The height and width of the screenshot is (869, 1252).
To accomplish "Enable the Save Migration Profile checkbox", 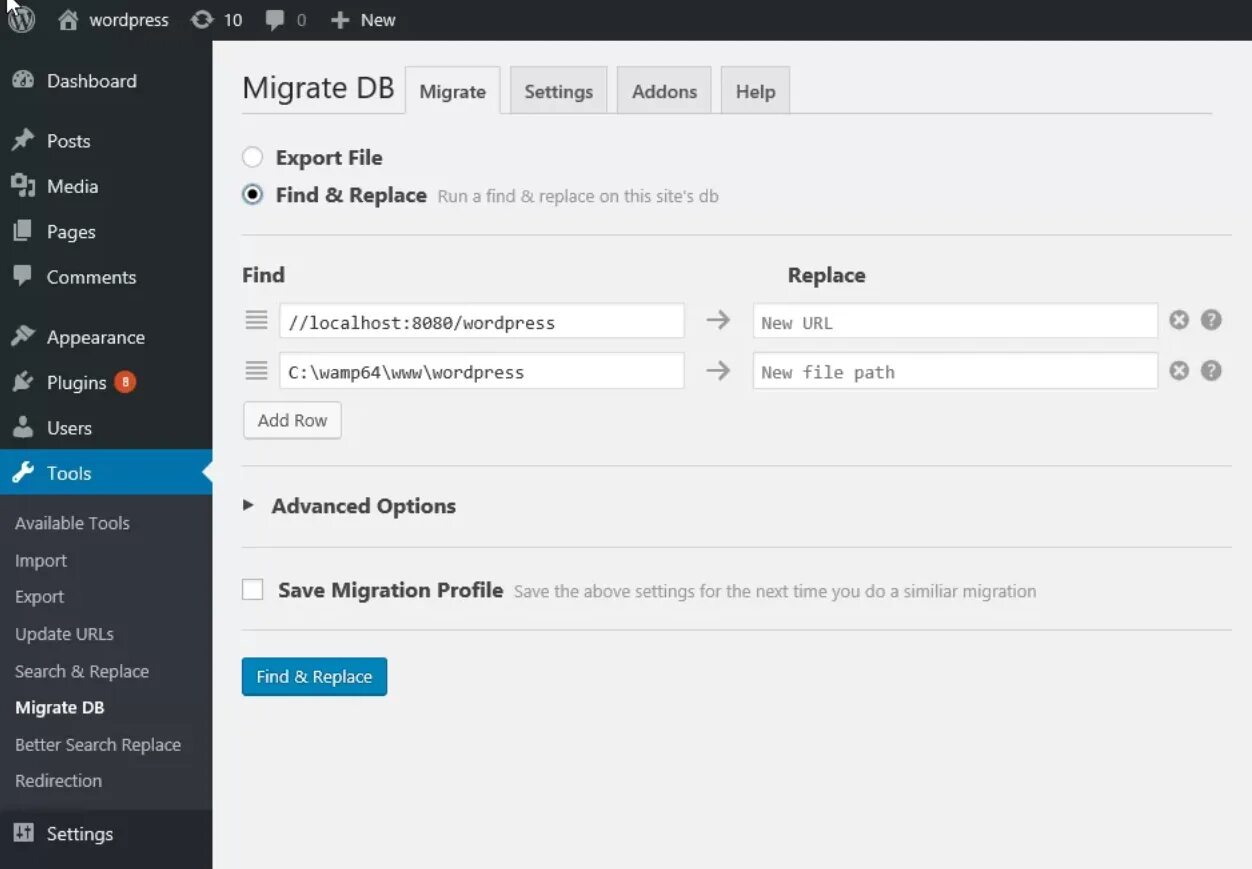I will (x=253, y=590).
